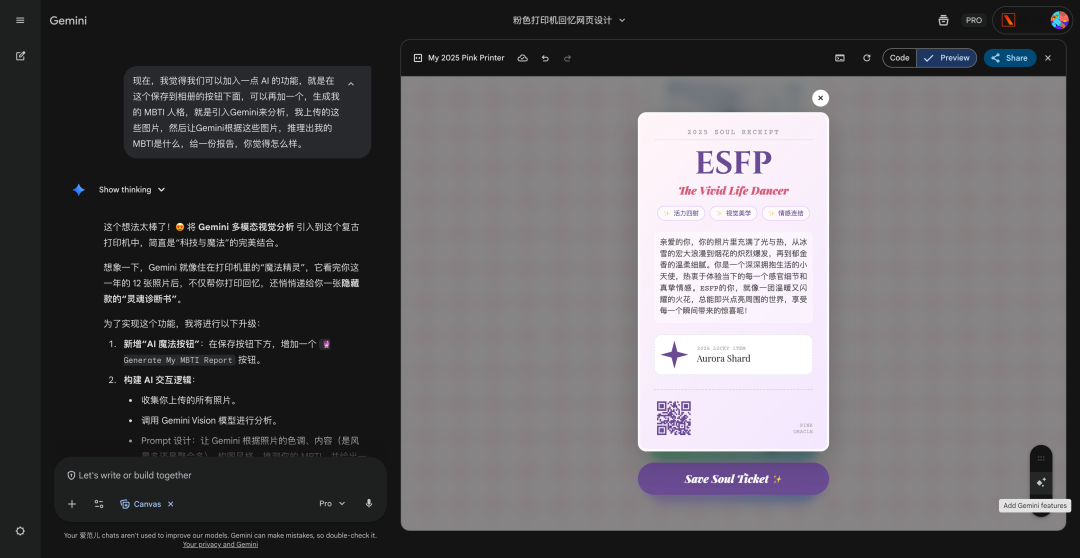Click the Gemini logo text
Image resolution: width=1080 pixels, height=558 pixels.
pos(68,21)
